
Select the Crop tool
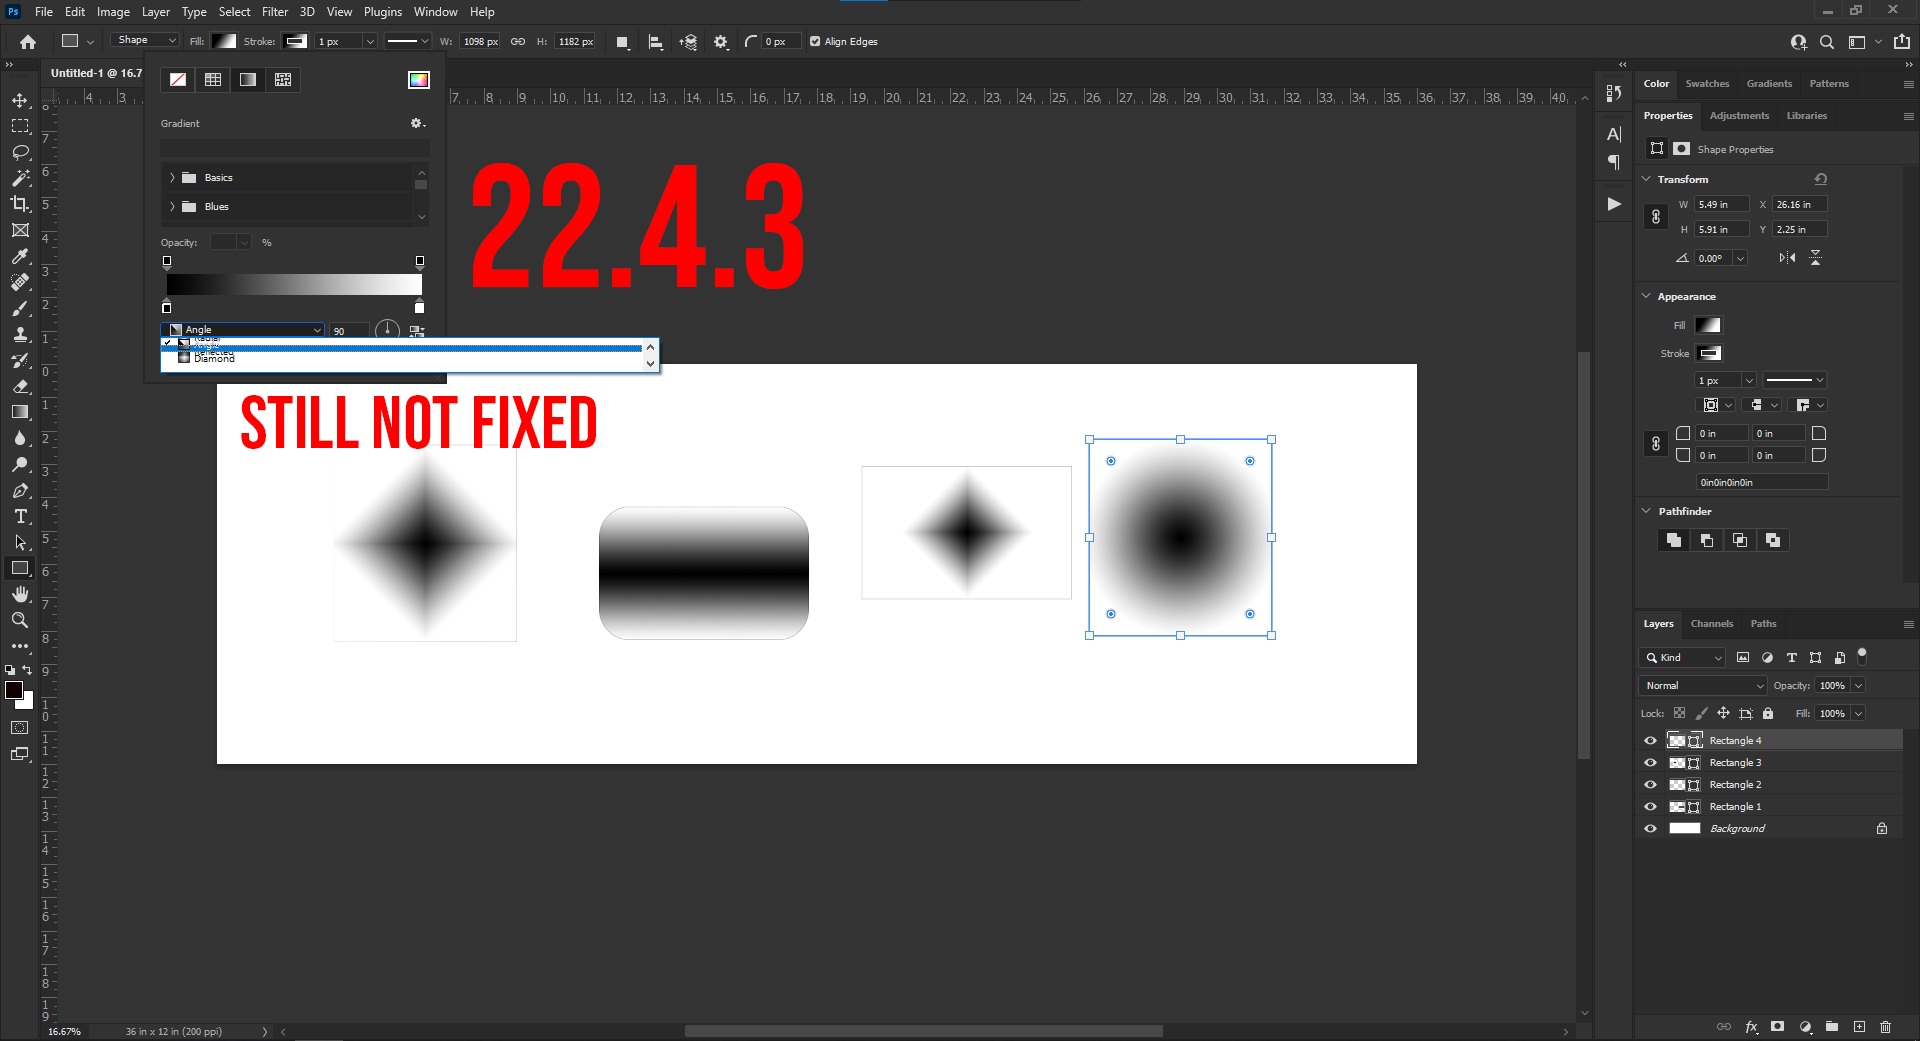coord(20,204)
